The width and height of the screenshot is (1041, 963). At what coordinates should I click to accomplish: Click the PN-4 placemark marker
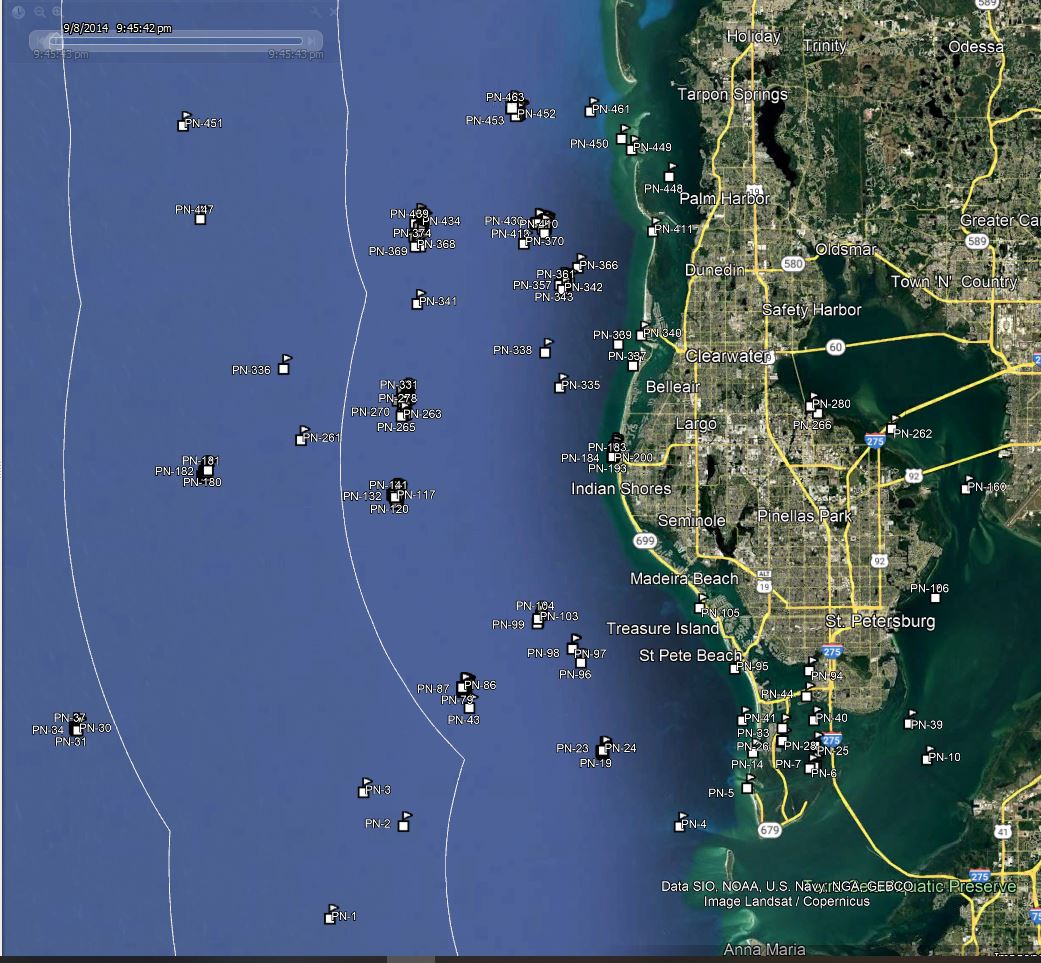682,823
